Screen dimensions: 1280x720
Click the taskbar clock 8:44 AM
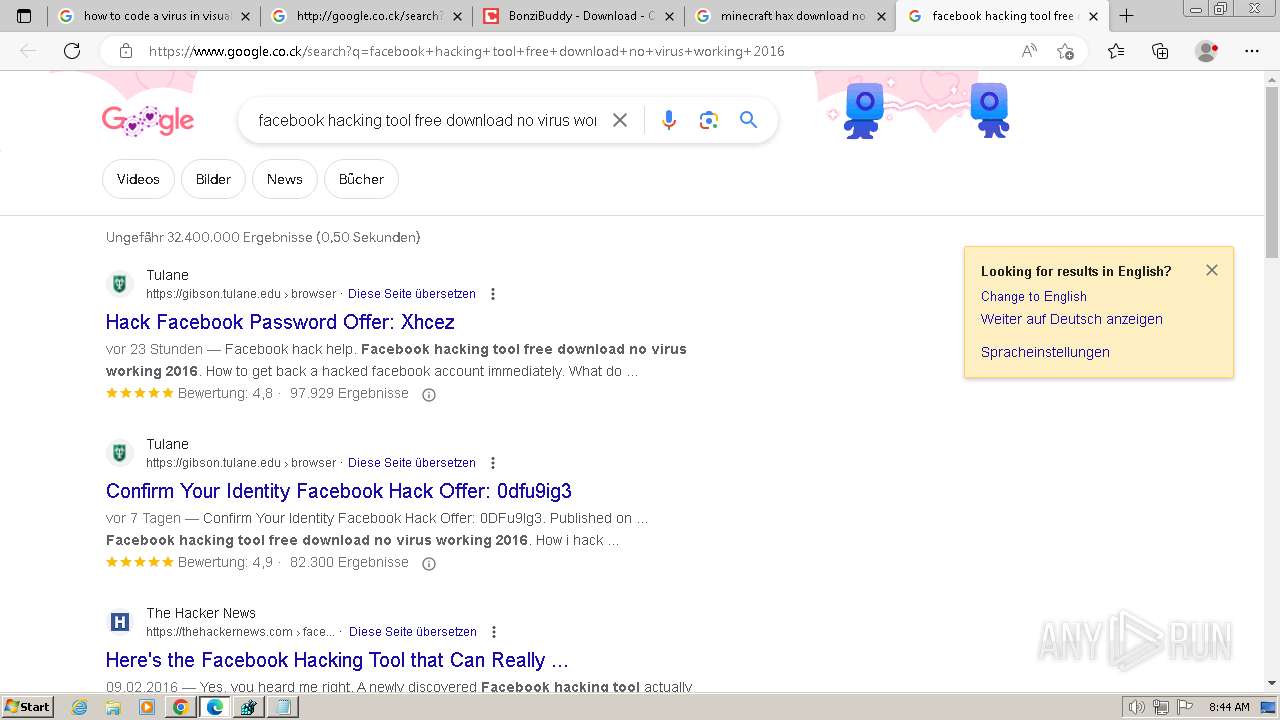coord(1229,707)
